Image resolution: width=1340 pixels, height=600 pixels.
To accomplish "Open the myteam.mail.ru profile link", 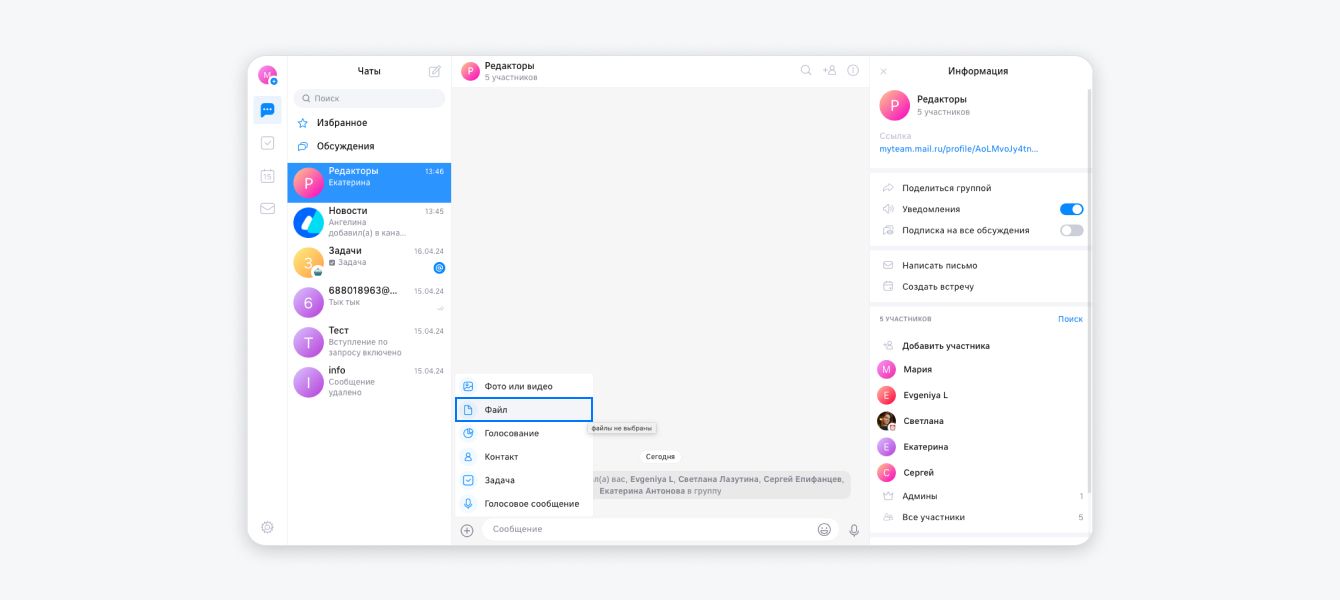I will pos(958,148).
